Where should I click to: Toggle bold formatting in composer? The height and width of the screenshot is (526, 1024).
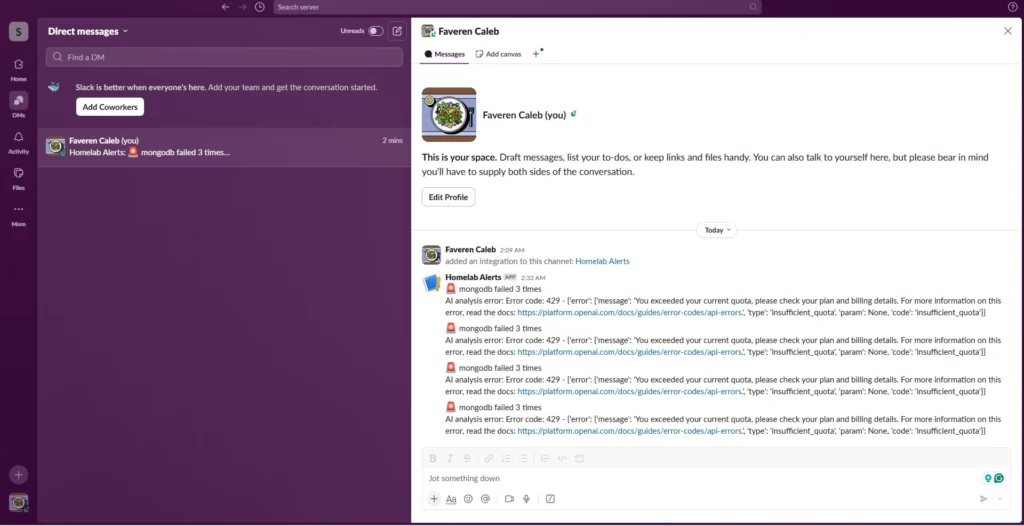tap(432, 459)
